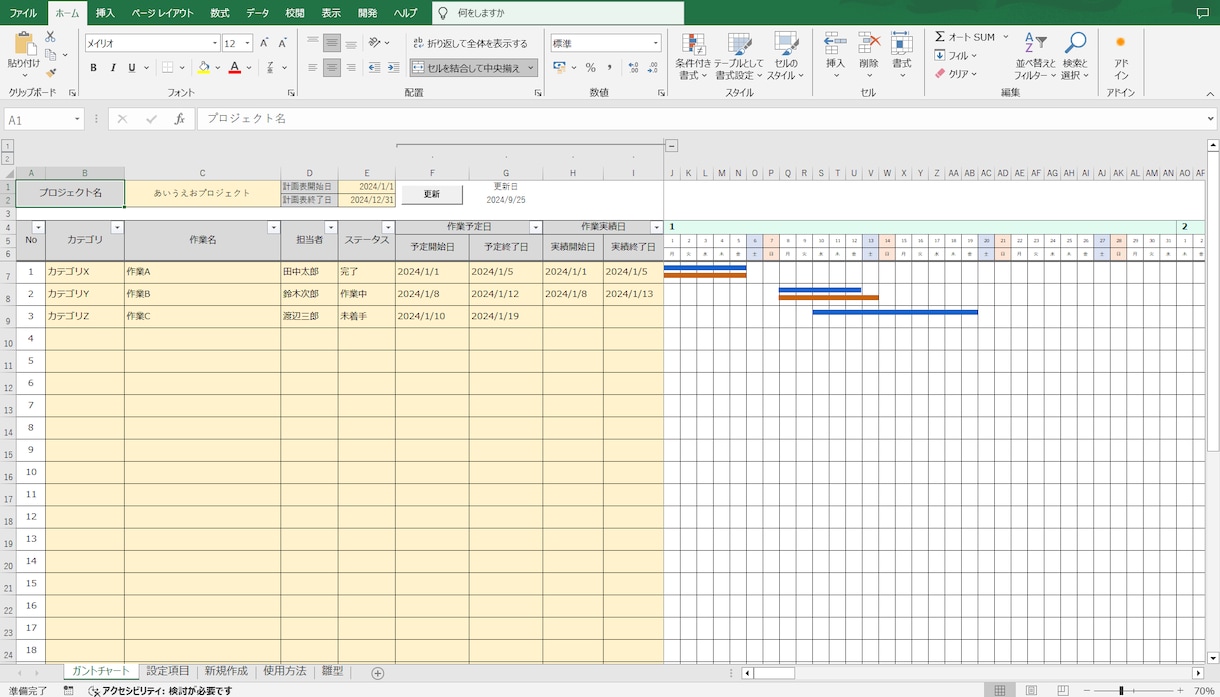
Task: Switch to the 使用方法 sheet tab
Action: click(285, 671)
